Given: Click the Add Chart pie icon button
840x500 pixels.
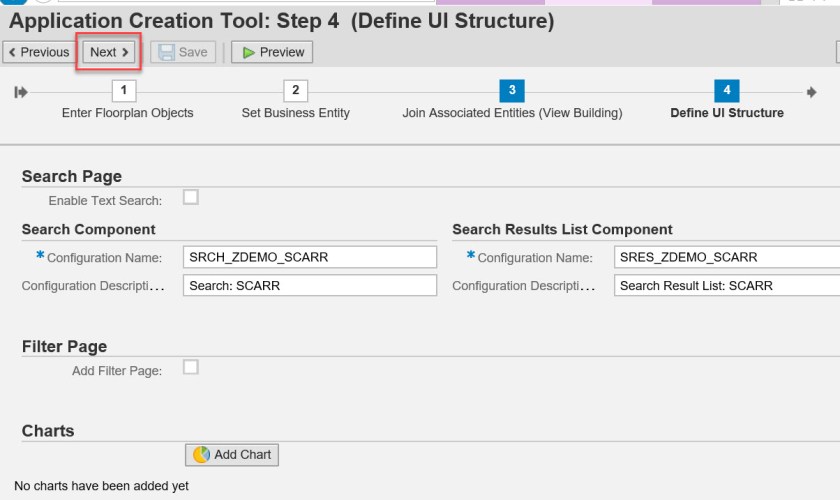Looking at the screenshot, I should click(232, 455).
